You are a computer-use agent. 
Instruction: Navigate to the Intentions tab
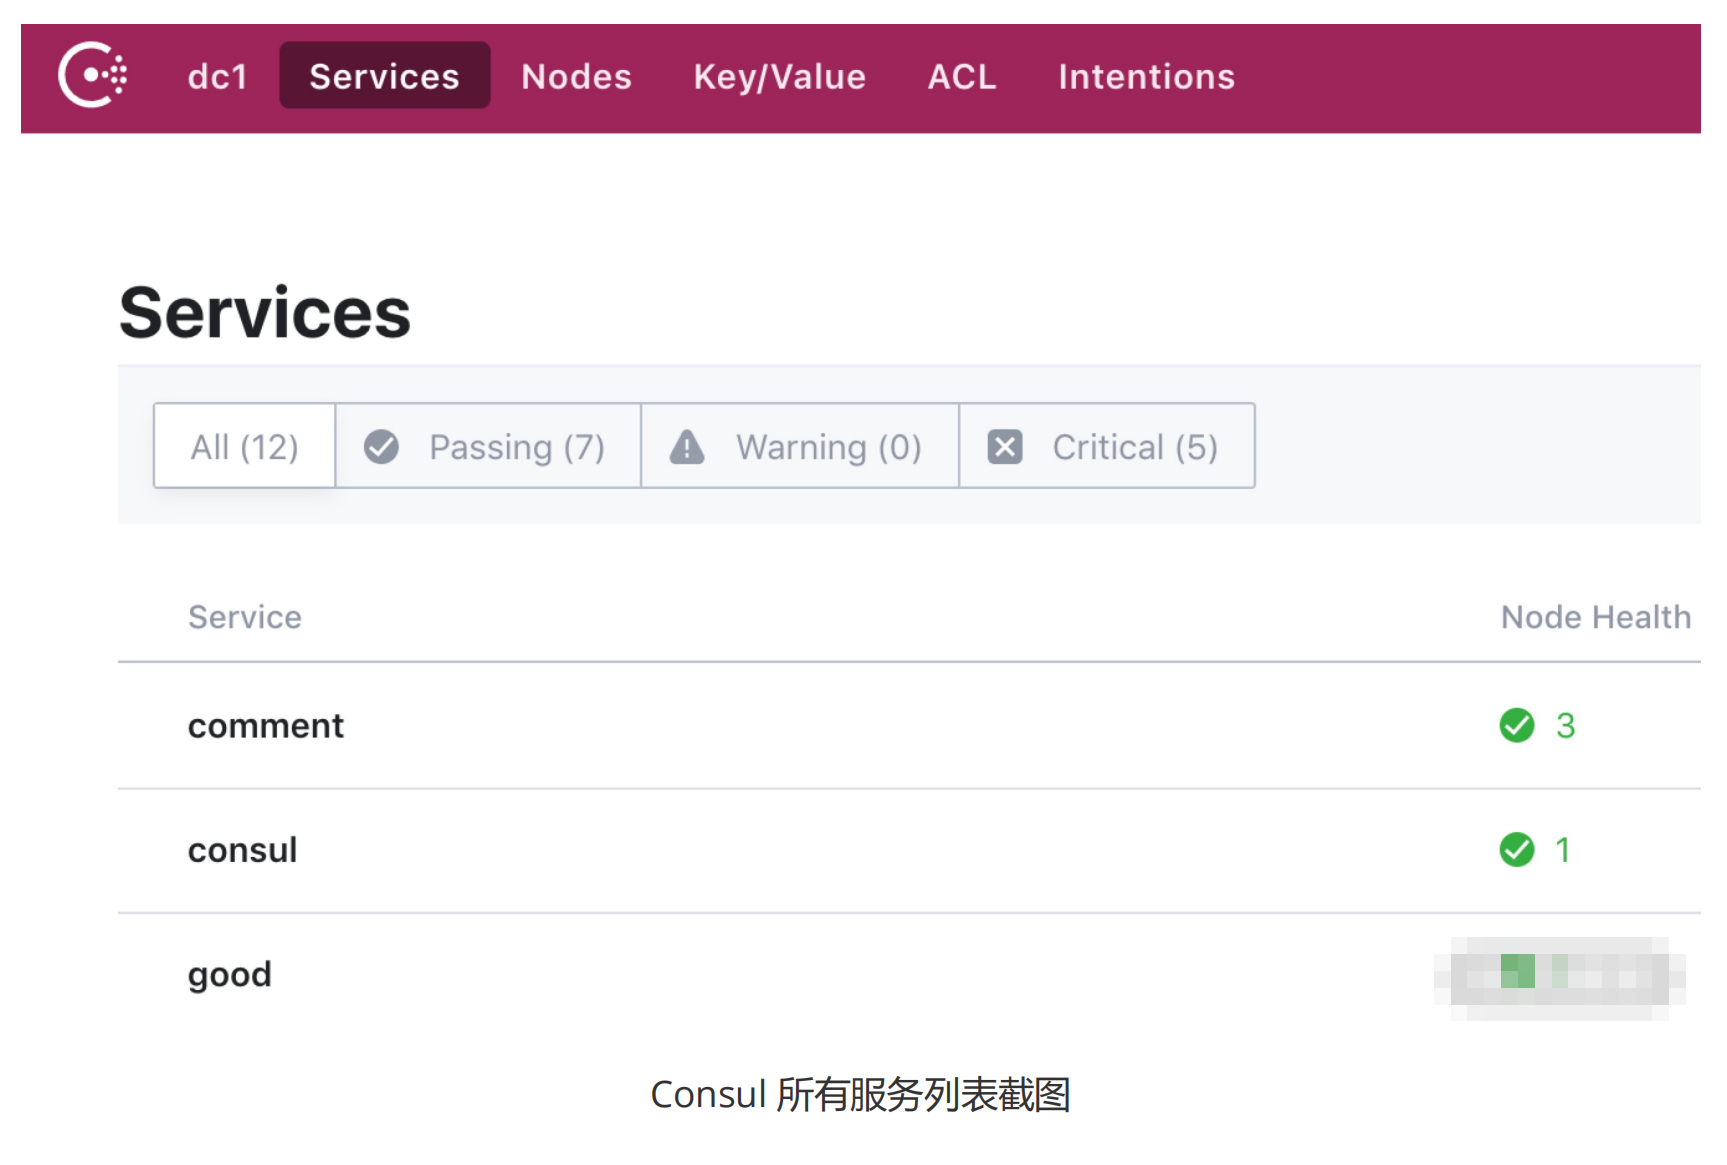pyautogui.click(x=1147, y=77)
